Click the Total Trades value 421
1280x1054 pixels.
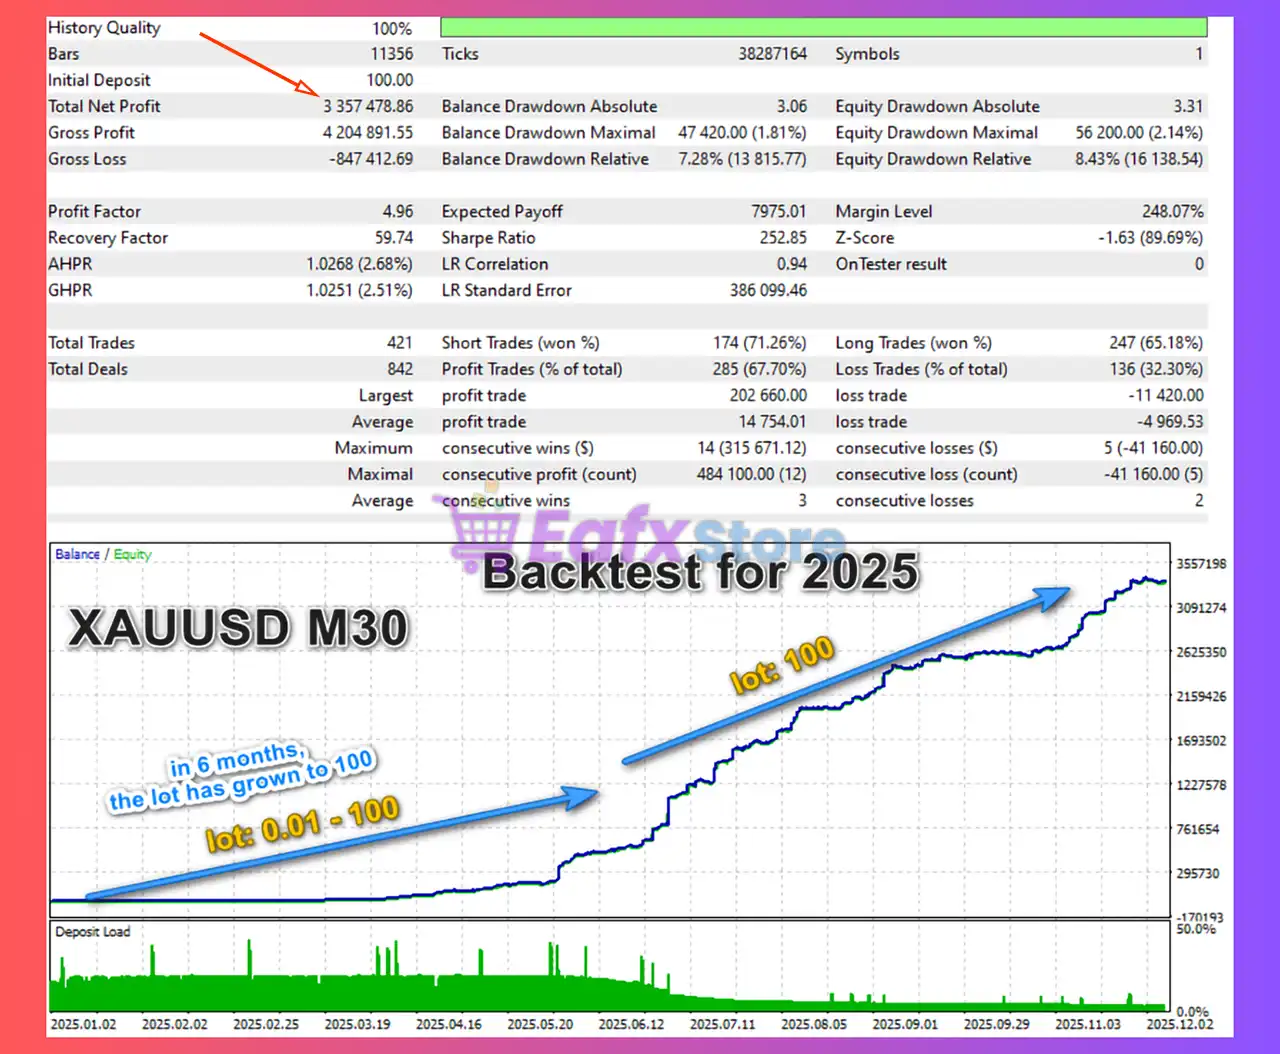click(399, 343)
